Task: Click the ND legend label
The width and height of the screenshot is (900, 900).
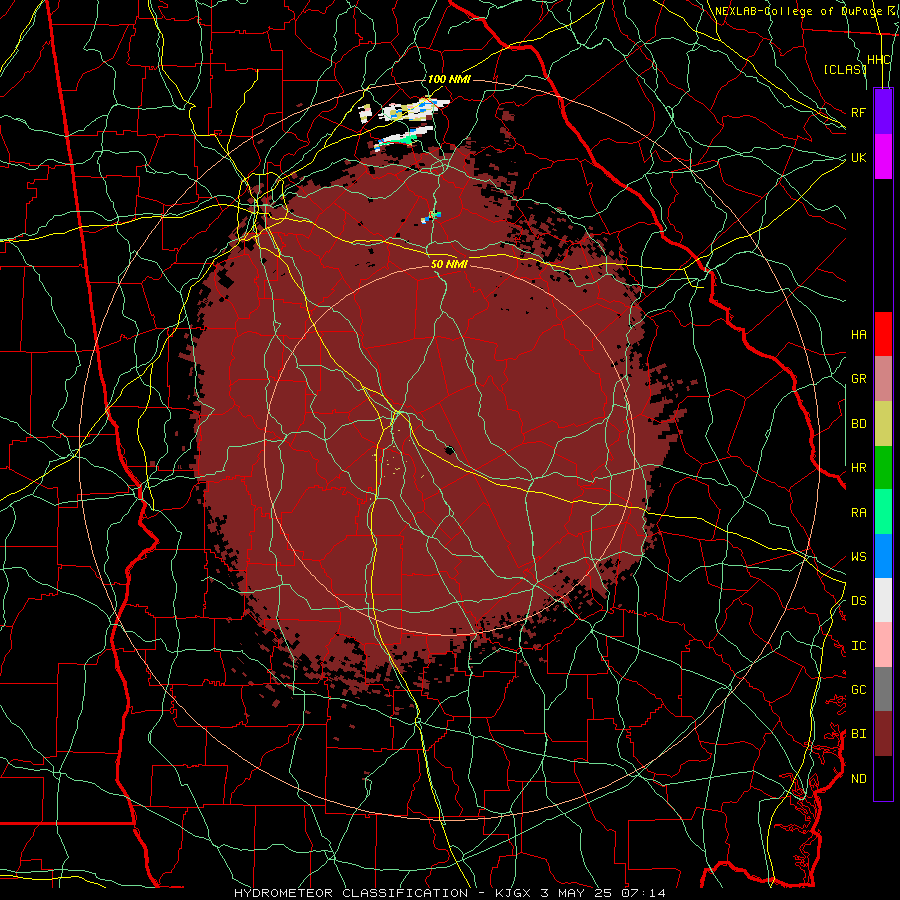Action: (858, 778)
